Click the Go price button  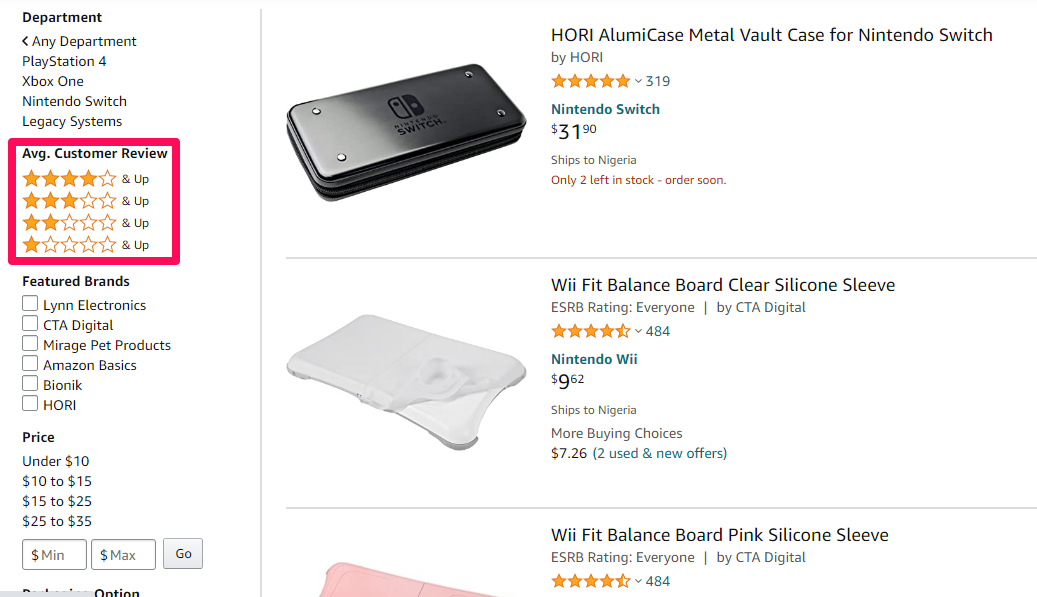click(183, 554)
